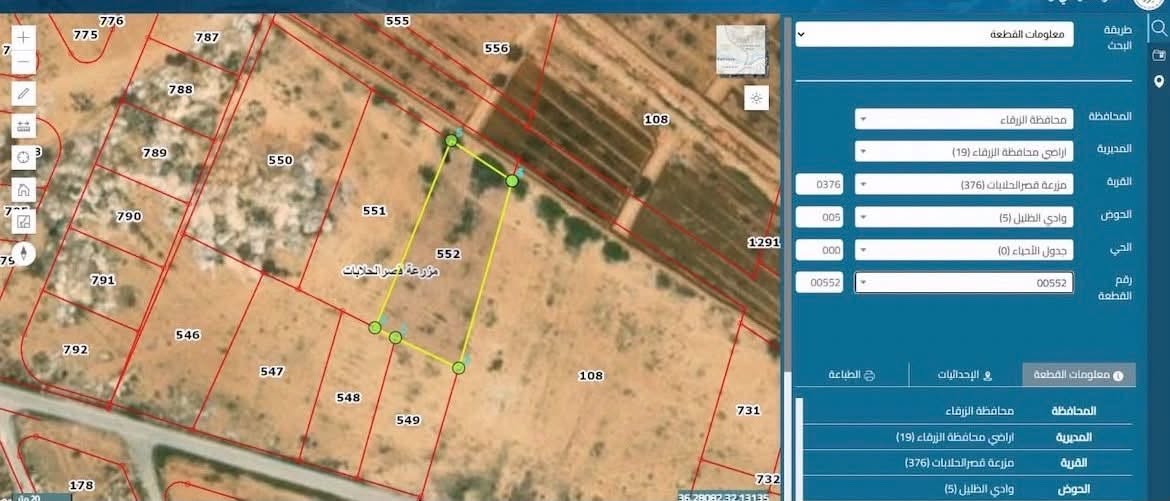Open the الحي neighborhood dropdown
1170x501 pixels.
coord(964,250)
